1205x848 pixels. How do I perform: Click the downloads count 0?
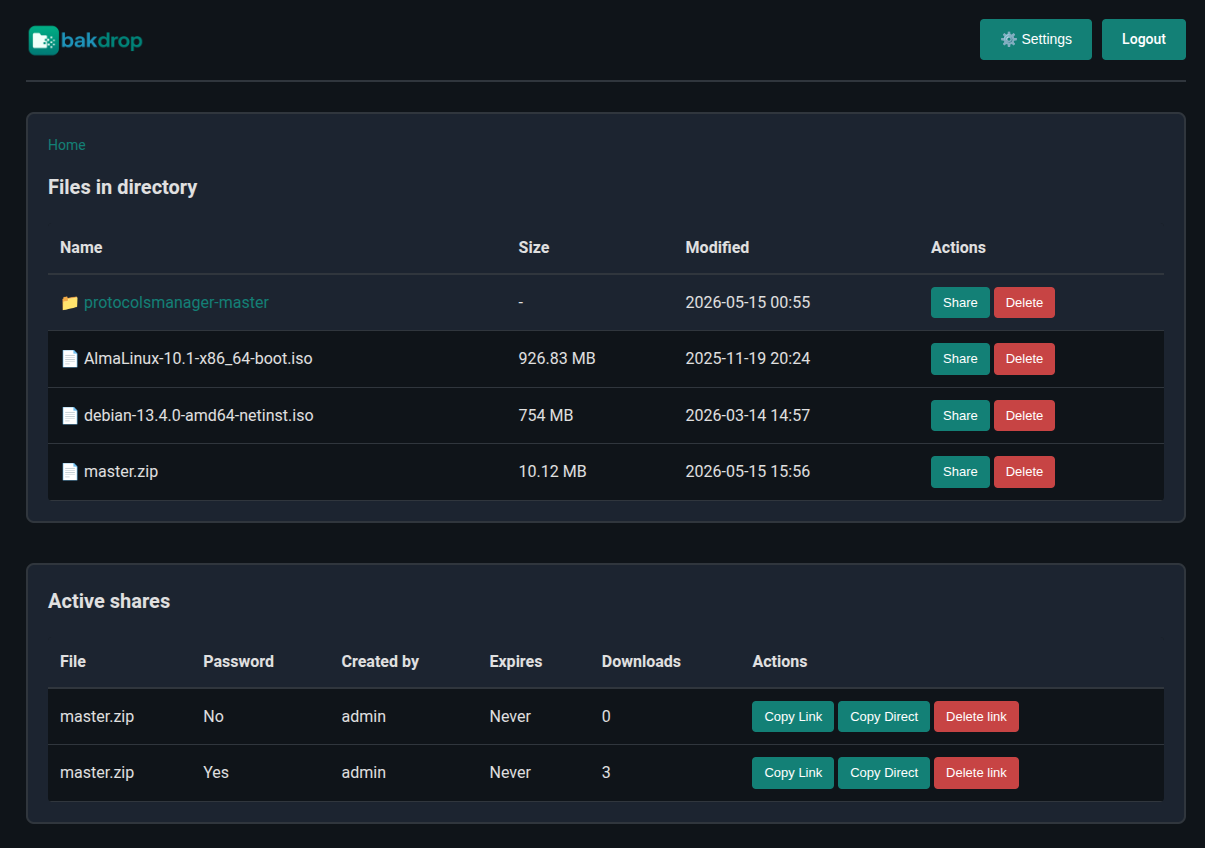(x=606, y=716)
